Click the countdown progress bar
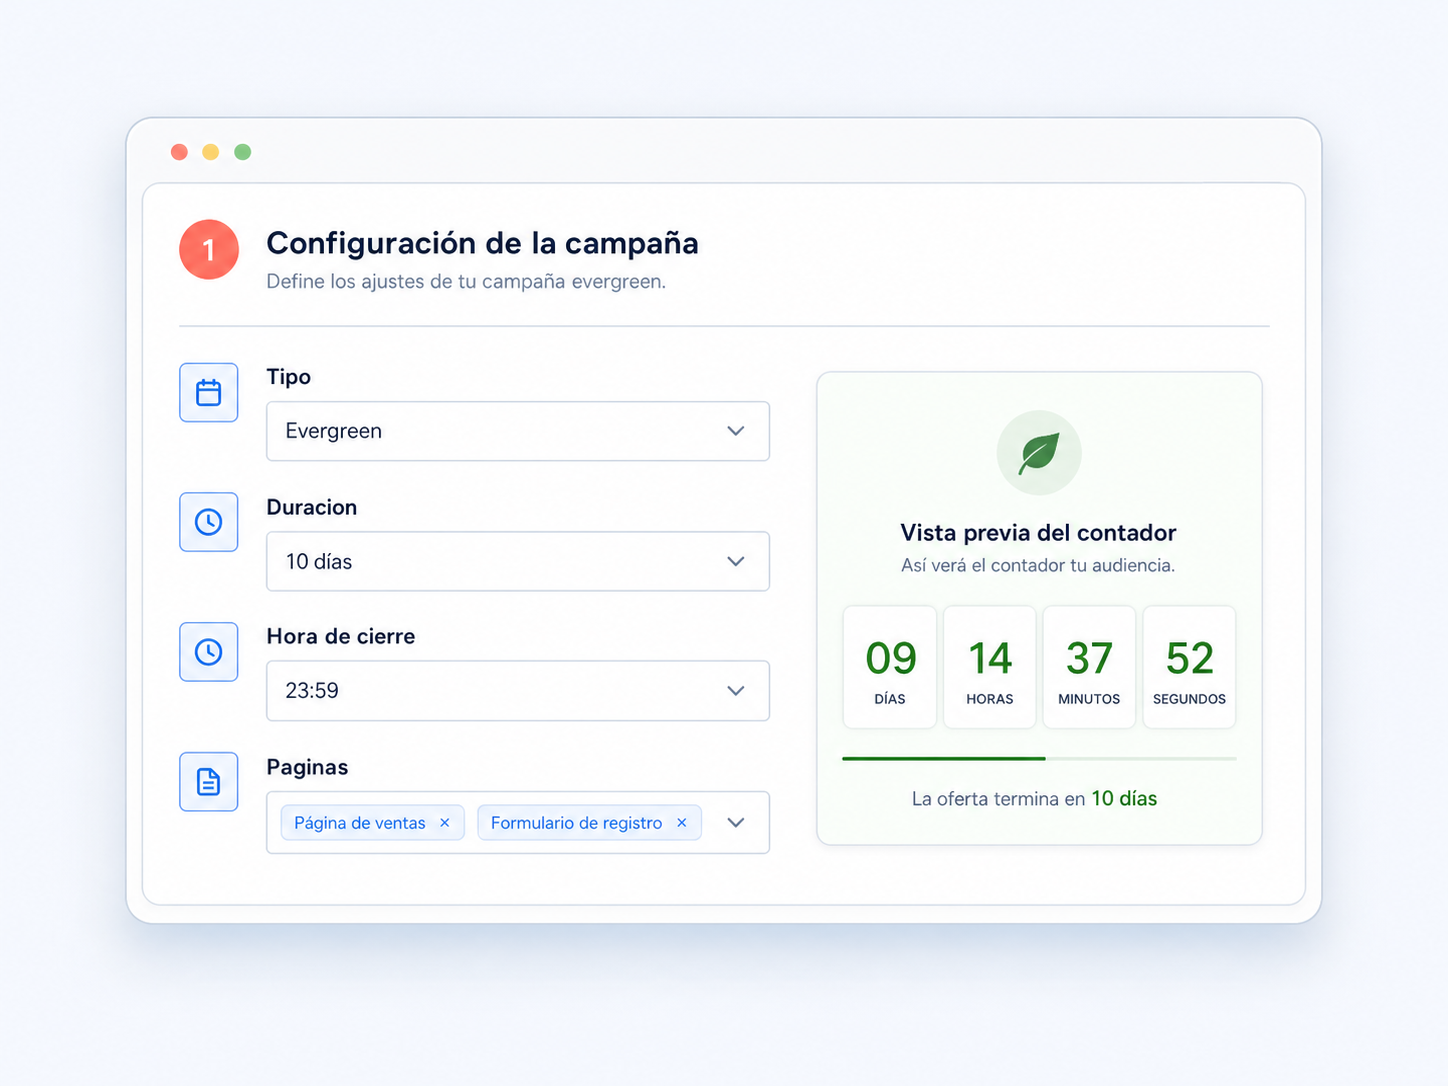The width and height of the screenshot is (1448, 1086). click(1039, 759)
